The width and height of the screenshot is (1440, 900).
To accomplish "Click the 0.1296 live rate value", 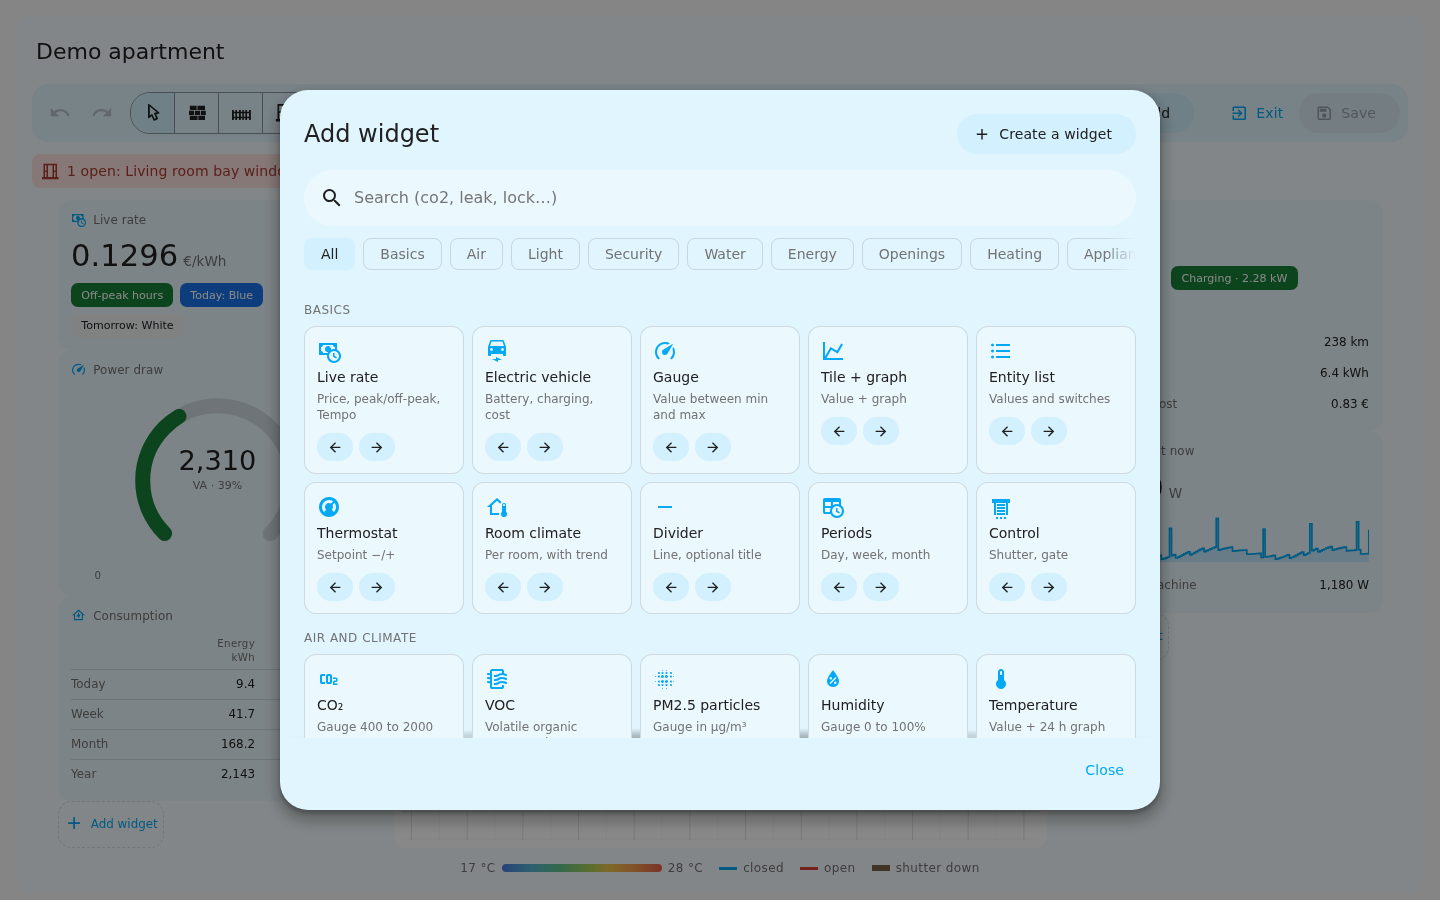I will (124, 256).
